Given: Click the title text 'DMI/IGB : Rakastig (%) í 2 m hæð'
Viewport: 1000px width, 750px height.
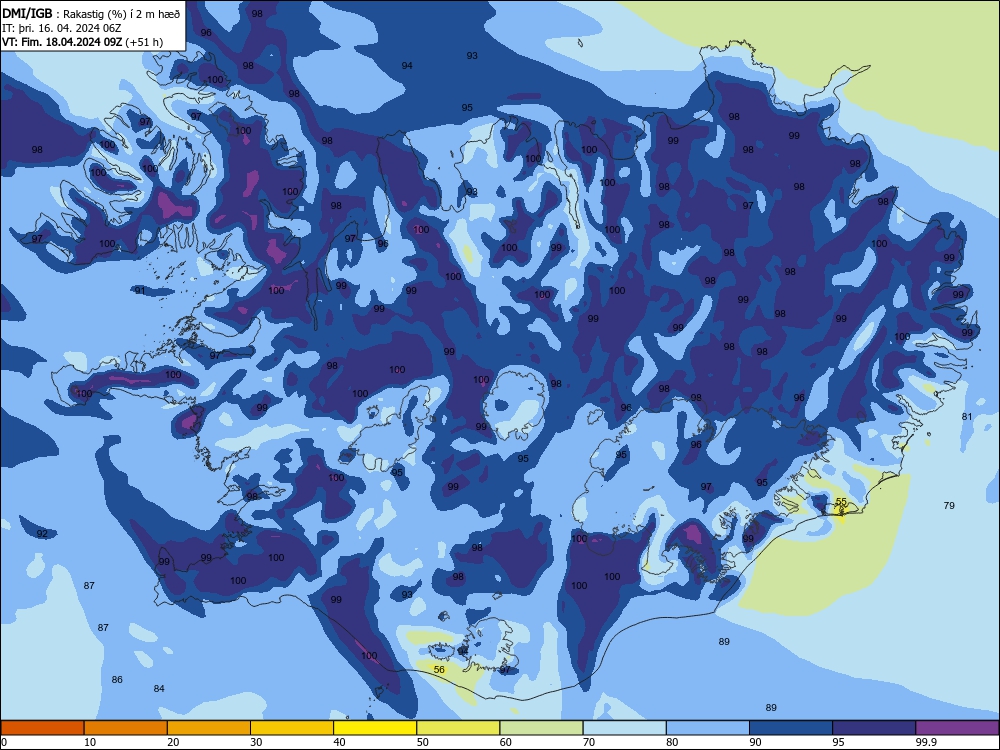Looking at the screenshot, I should pyautogui.click(x=91, y=14).
